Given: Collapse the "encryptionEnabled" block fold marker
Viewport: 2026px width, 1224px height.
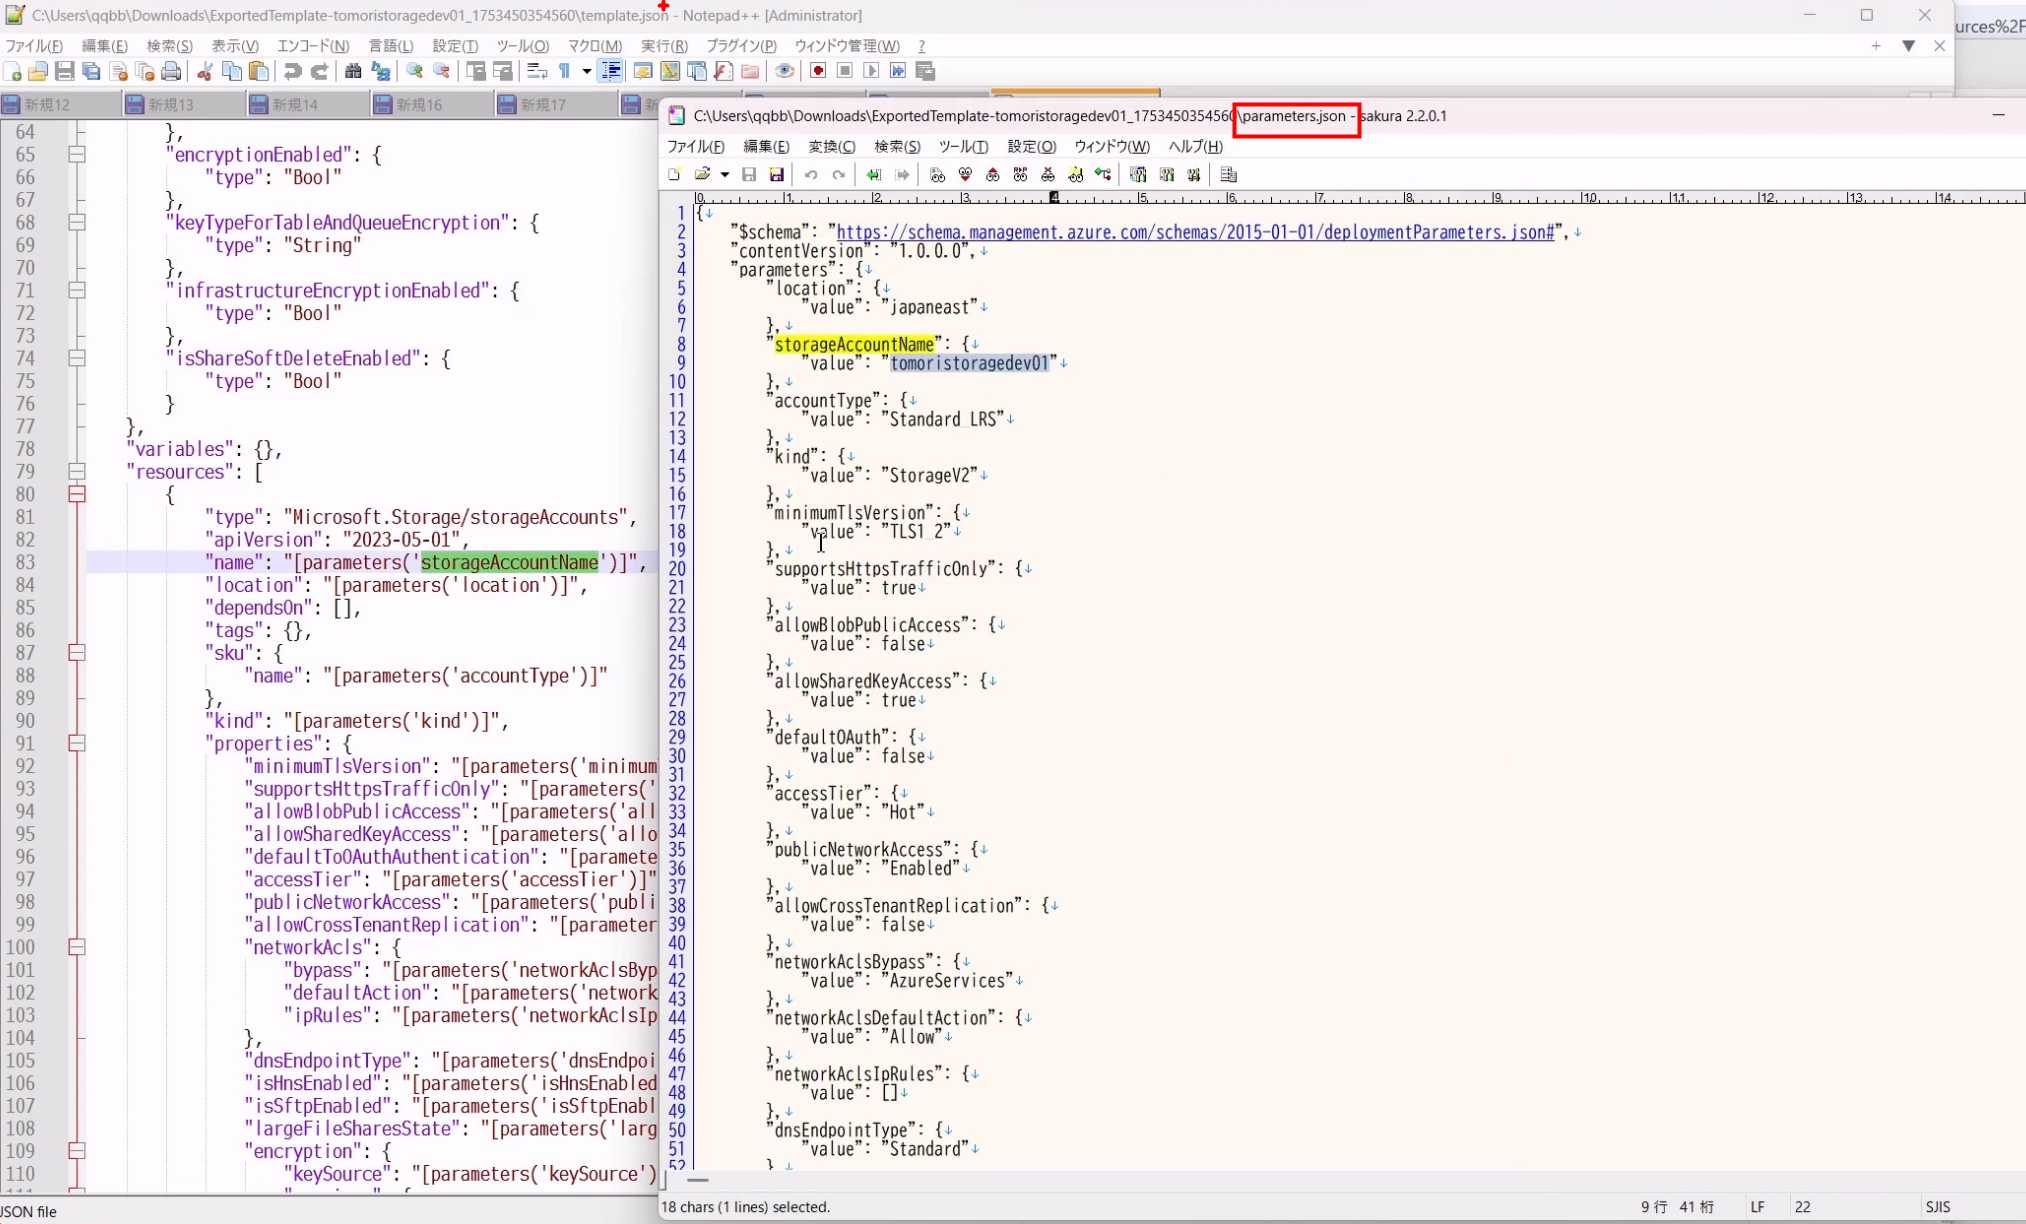Looking at the screenshot, I should click(x=76, y=154).
